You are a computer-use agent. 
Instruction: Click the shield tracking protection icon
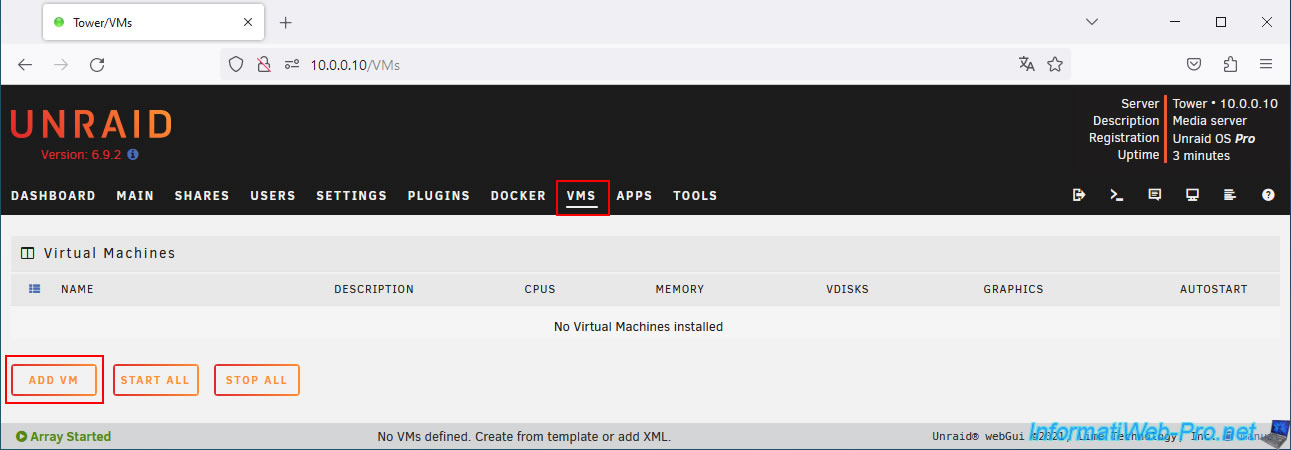[236, 64]
